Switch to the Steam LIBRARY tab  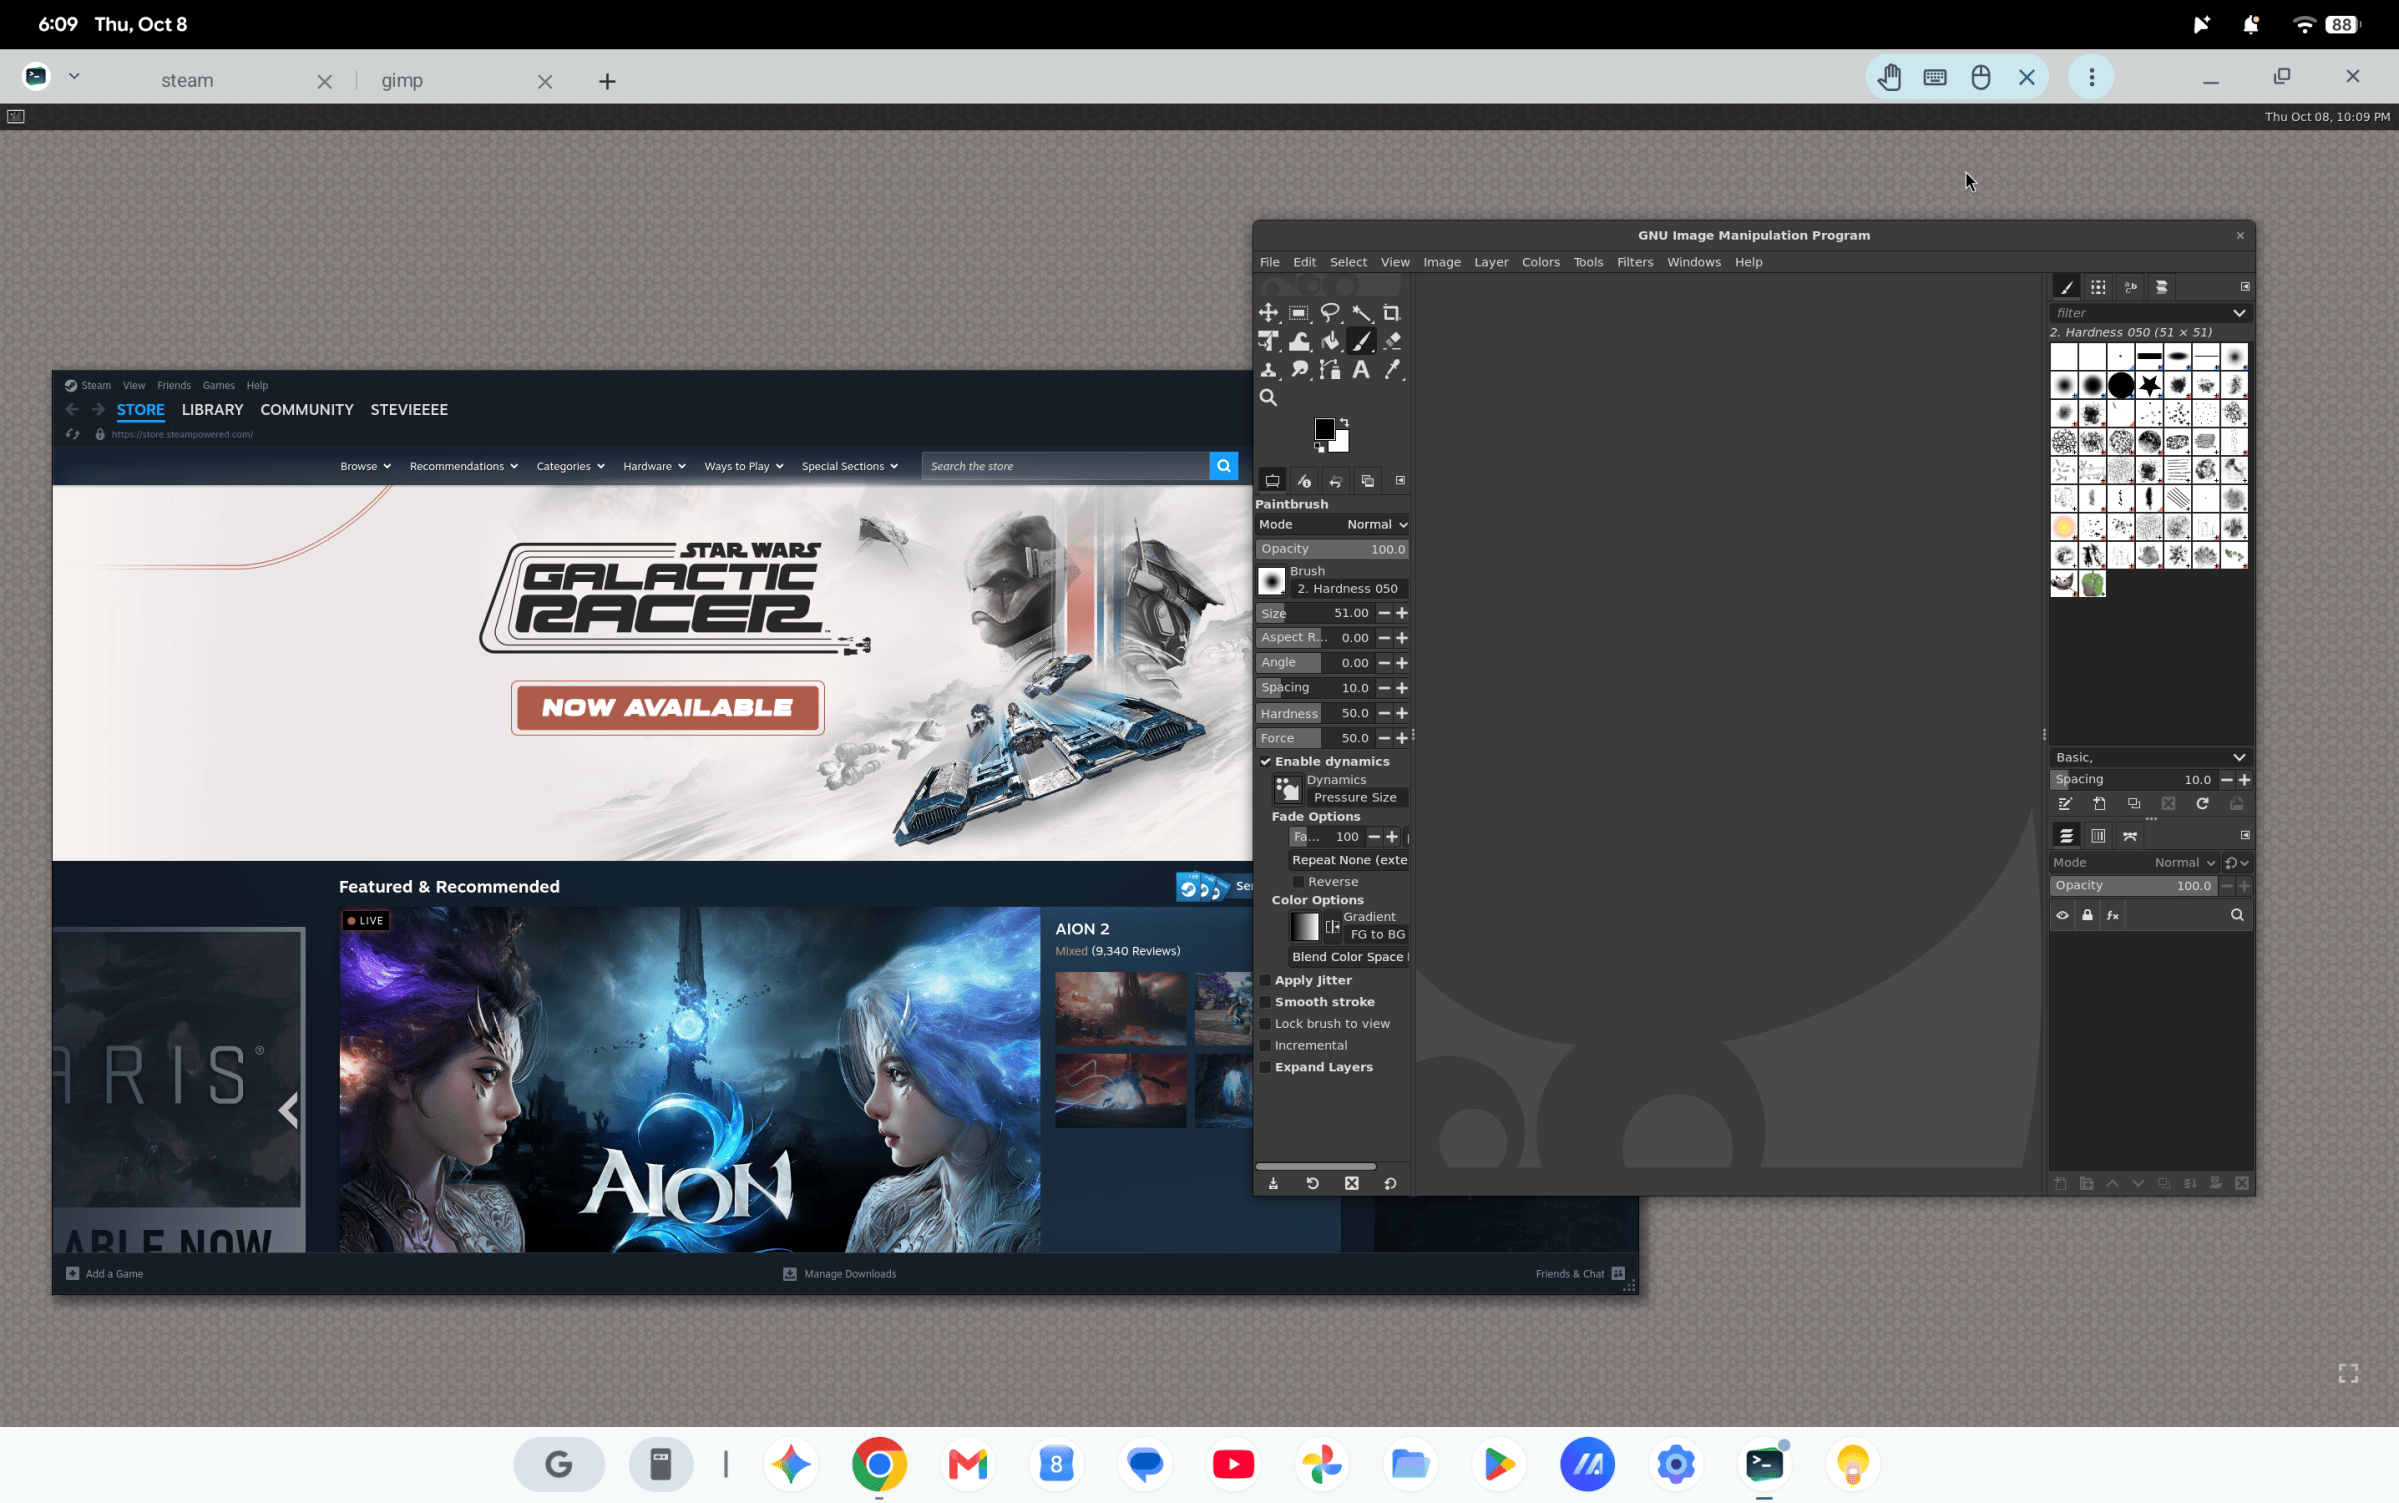pyautogui.click(x=212, y=410)
